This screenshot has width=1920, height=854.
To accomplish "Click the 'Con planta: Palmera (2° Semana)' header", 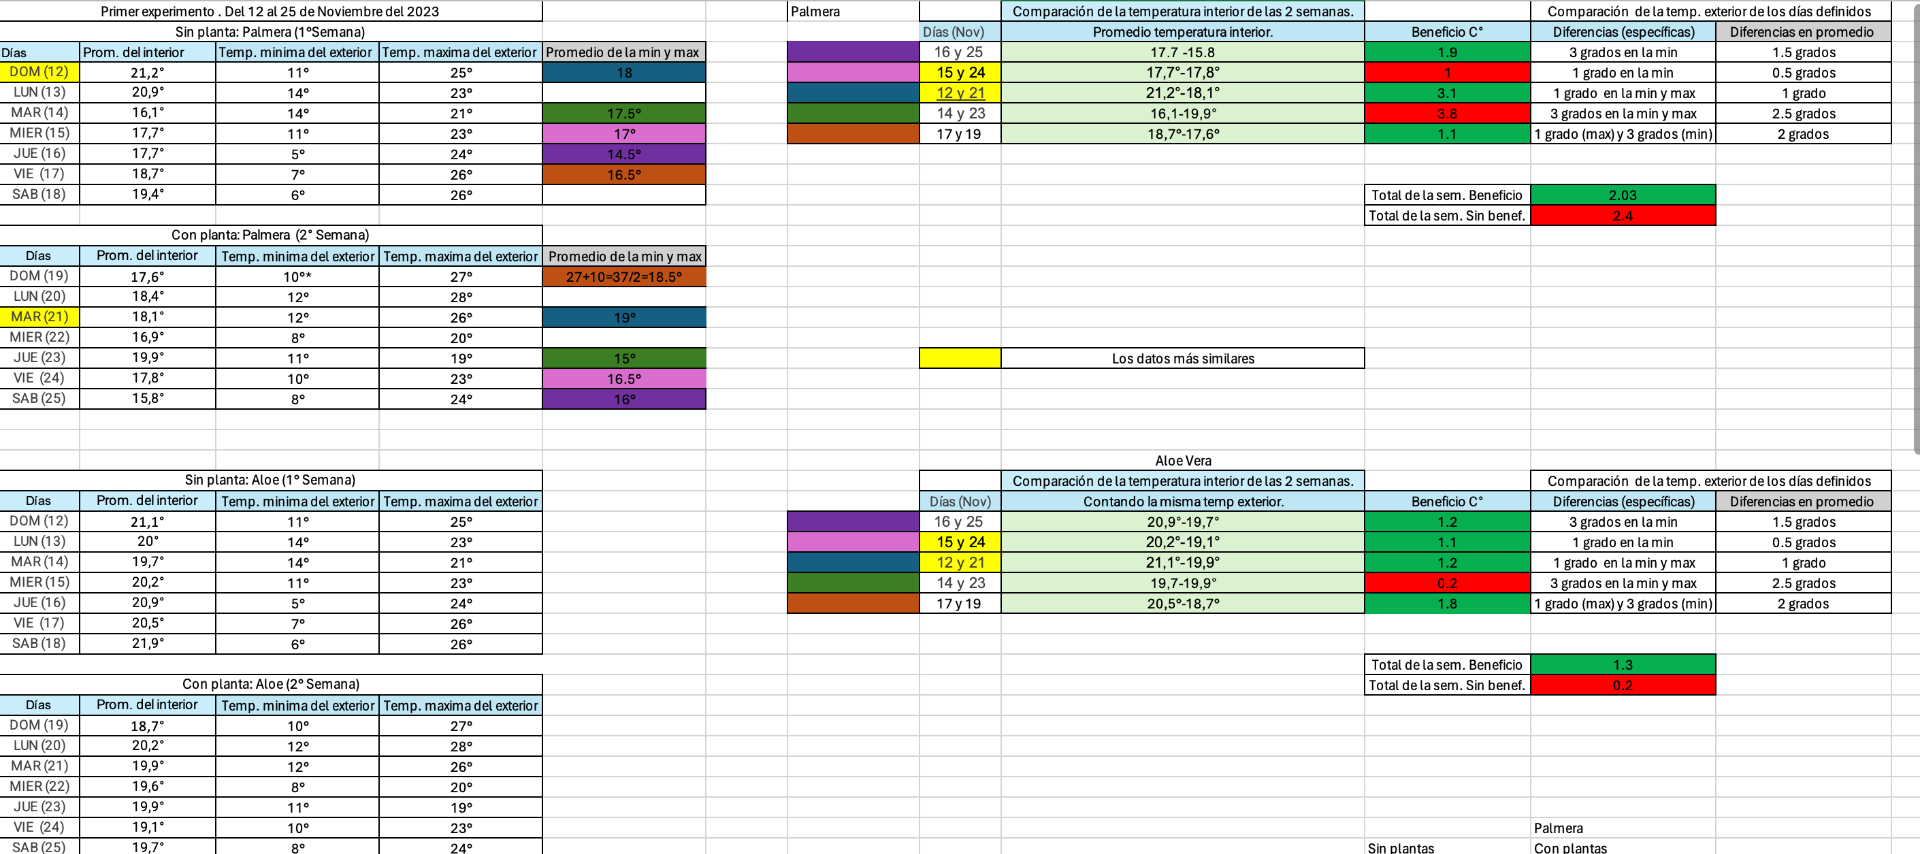I will (270, 235).
